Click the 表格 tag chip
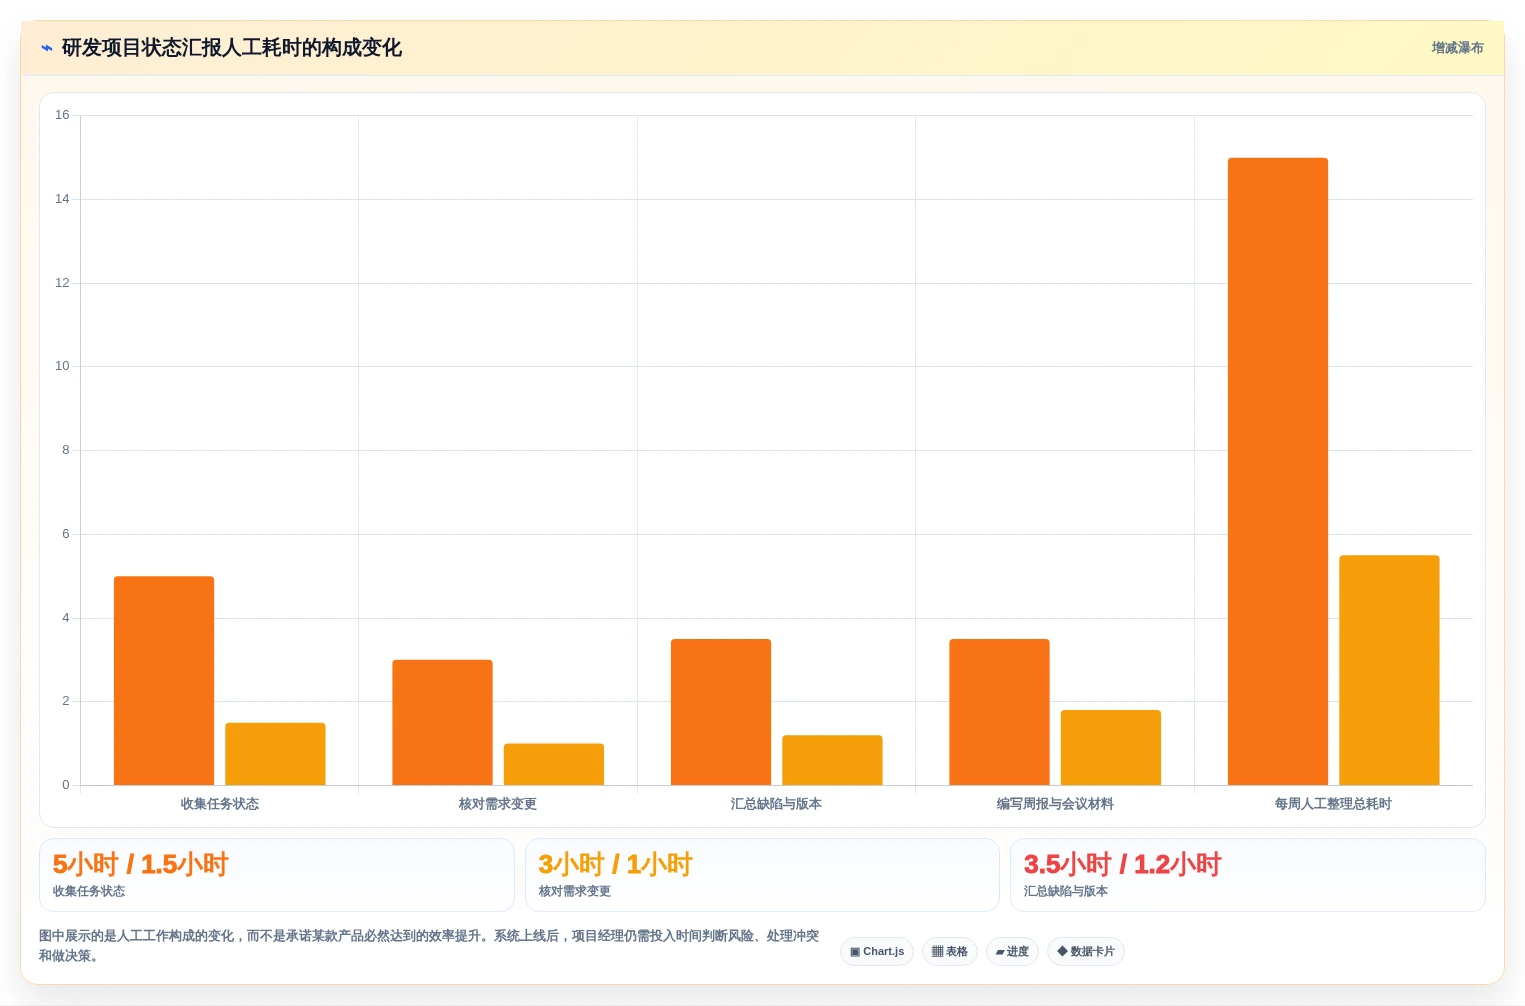 coord(950,951)
